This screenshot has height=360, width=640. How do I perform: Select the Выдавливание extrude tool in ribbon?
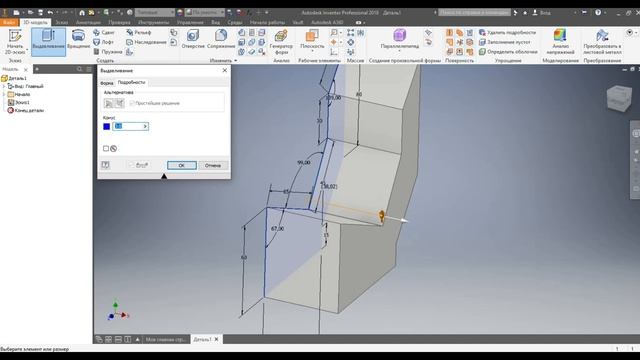coord(48,42)
